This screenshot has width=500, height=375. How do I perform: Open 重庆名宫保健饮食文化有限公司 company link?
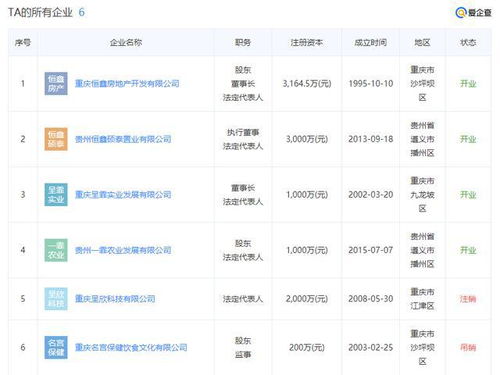click(x=131, y=347)
